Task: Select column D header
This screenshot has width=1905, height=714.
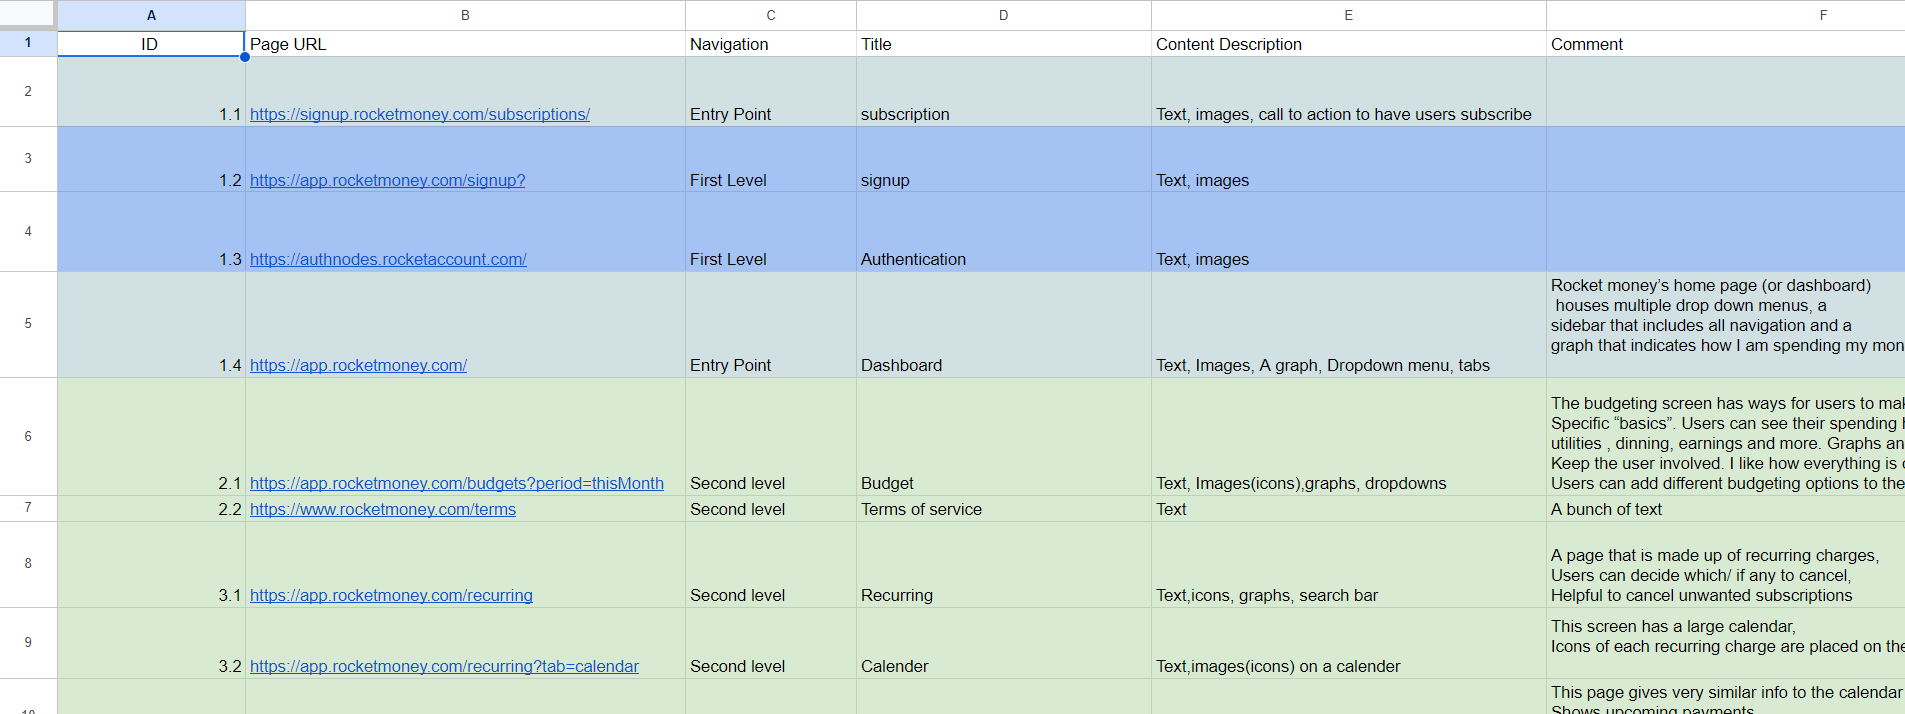Action: point(1004,15)
